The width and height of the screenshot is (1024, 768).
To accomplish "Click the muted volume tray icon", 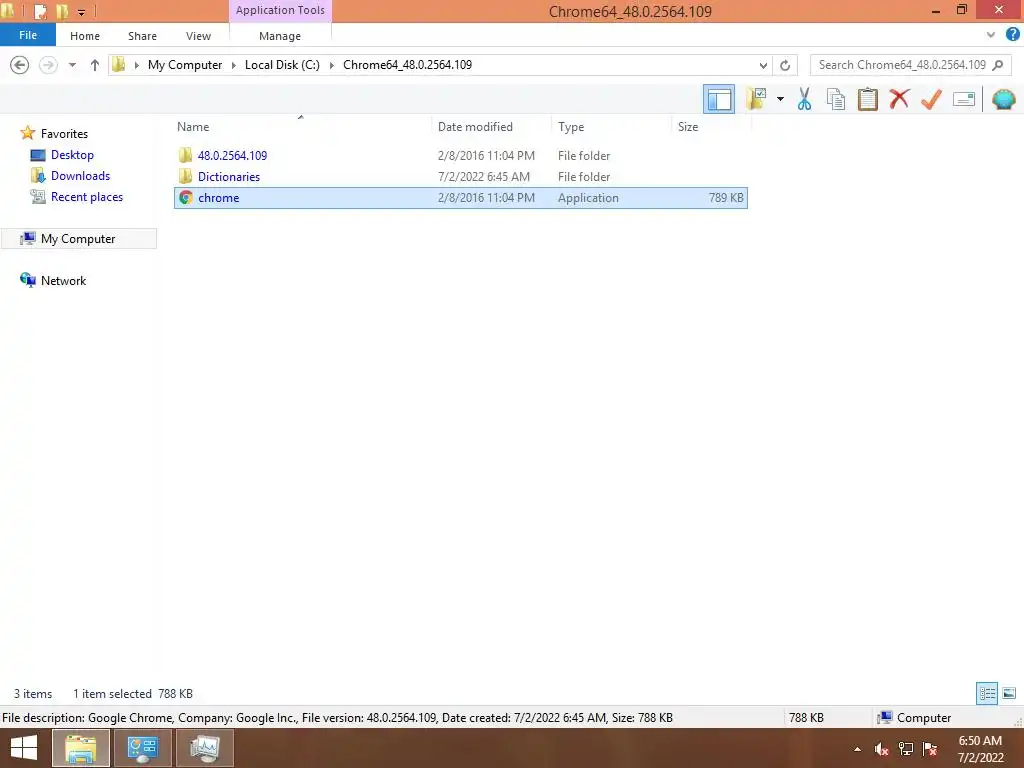I will [x=881, y=749].
